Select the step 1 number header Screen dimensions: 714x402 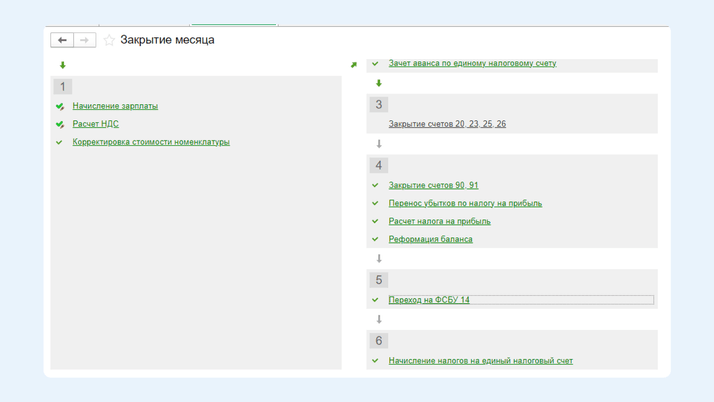click(63, 87)
